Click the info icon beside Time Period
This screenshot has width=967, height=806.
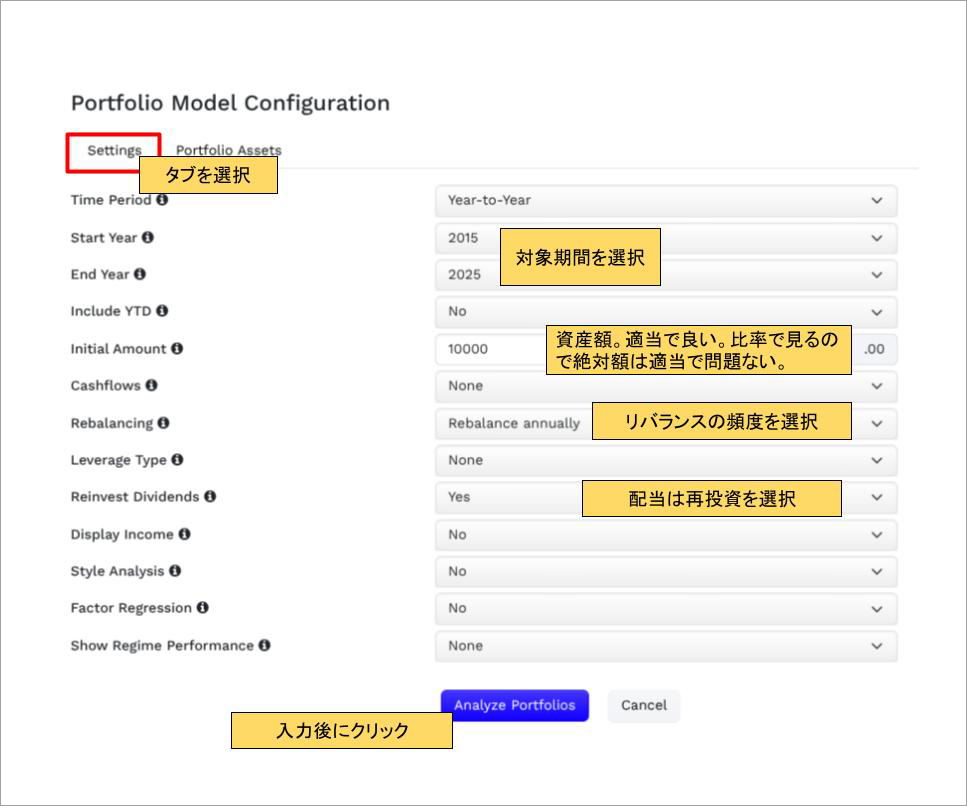click(x=162, y=200)
